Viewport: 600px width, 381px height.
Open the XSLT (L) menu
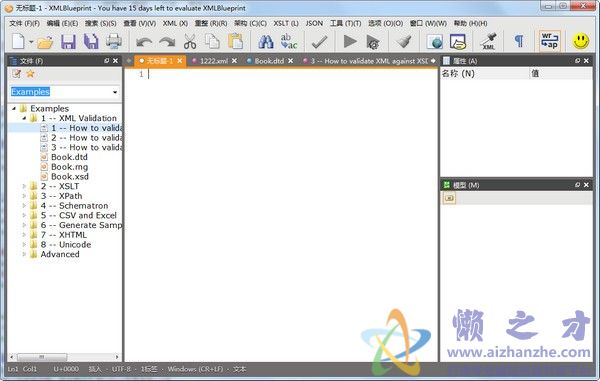(x=285, y=23)
